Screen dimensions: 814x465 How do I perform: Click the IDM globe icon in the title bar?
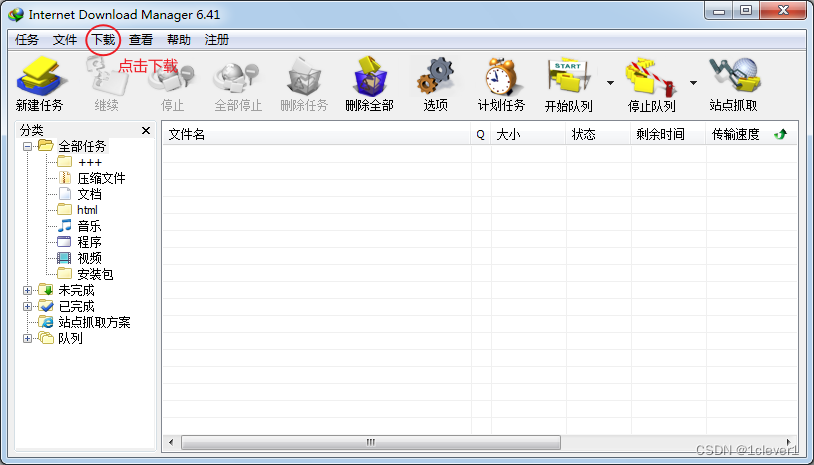tap(16, 14)
